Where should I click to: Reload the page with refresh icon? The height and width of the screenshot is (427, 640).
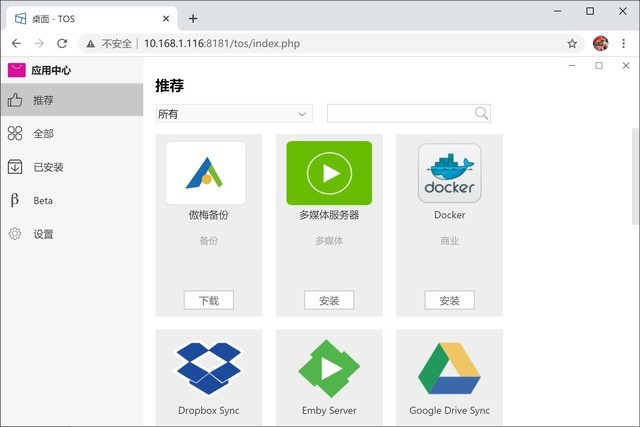[62, 43]
